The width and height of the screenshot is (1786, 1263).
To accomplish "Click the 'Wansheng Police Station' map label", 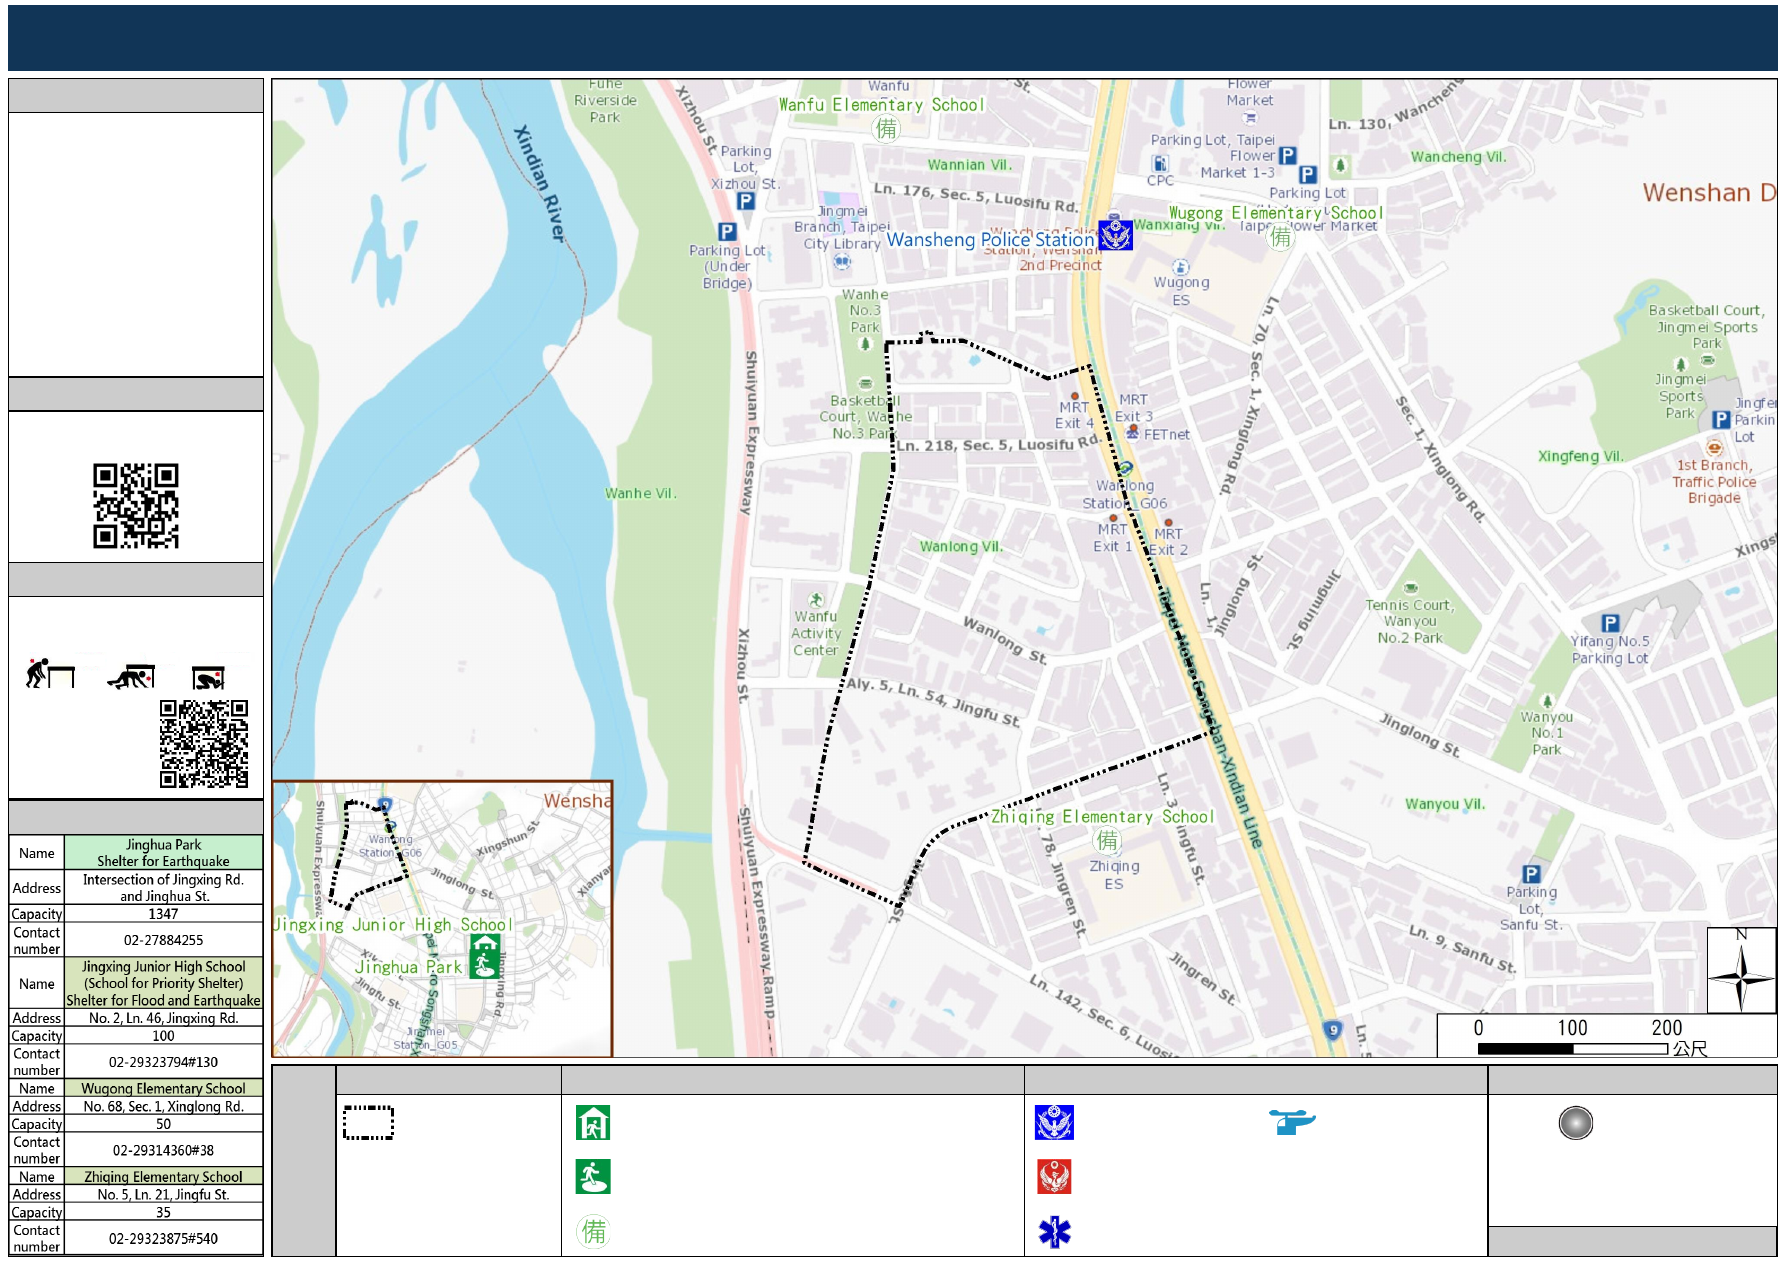I will (x=990, y=240).
